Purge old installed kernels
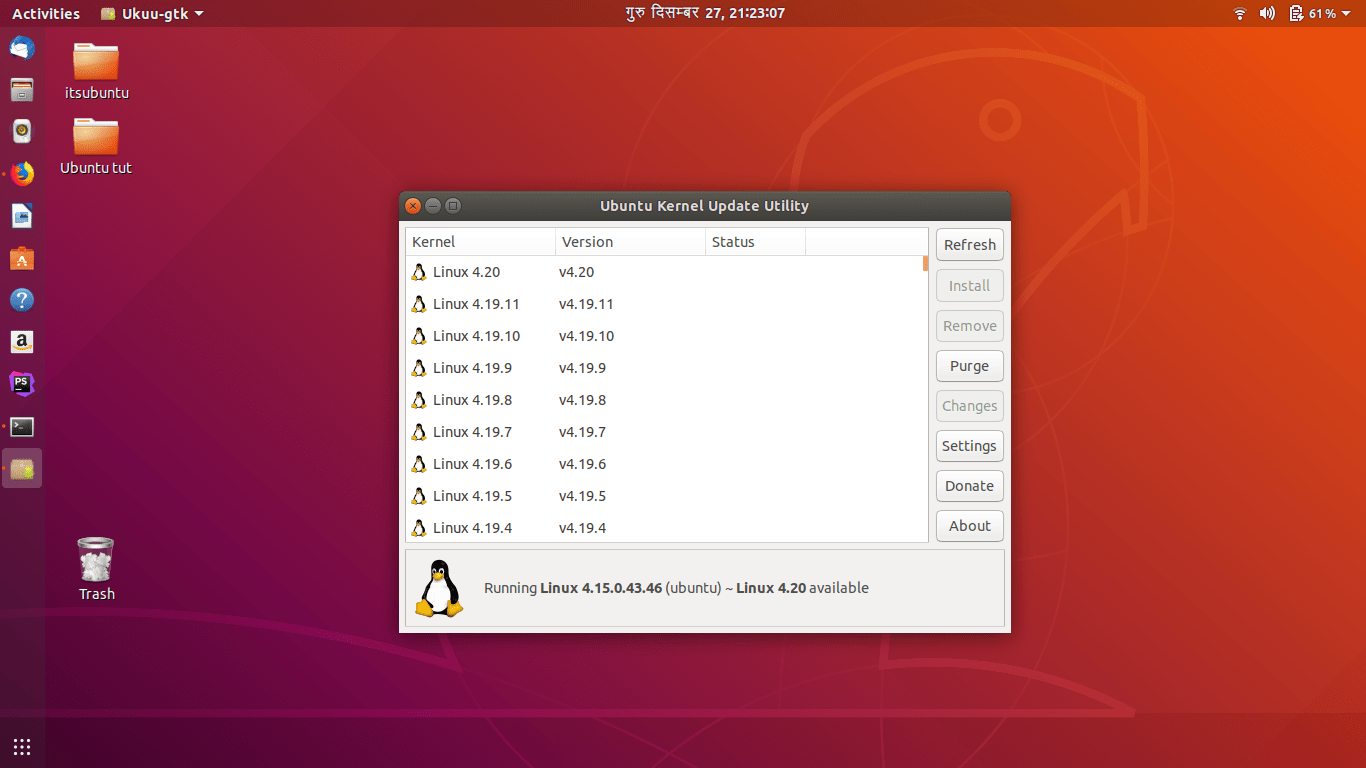 (x=969, y=366)
